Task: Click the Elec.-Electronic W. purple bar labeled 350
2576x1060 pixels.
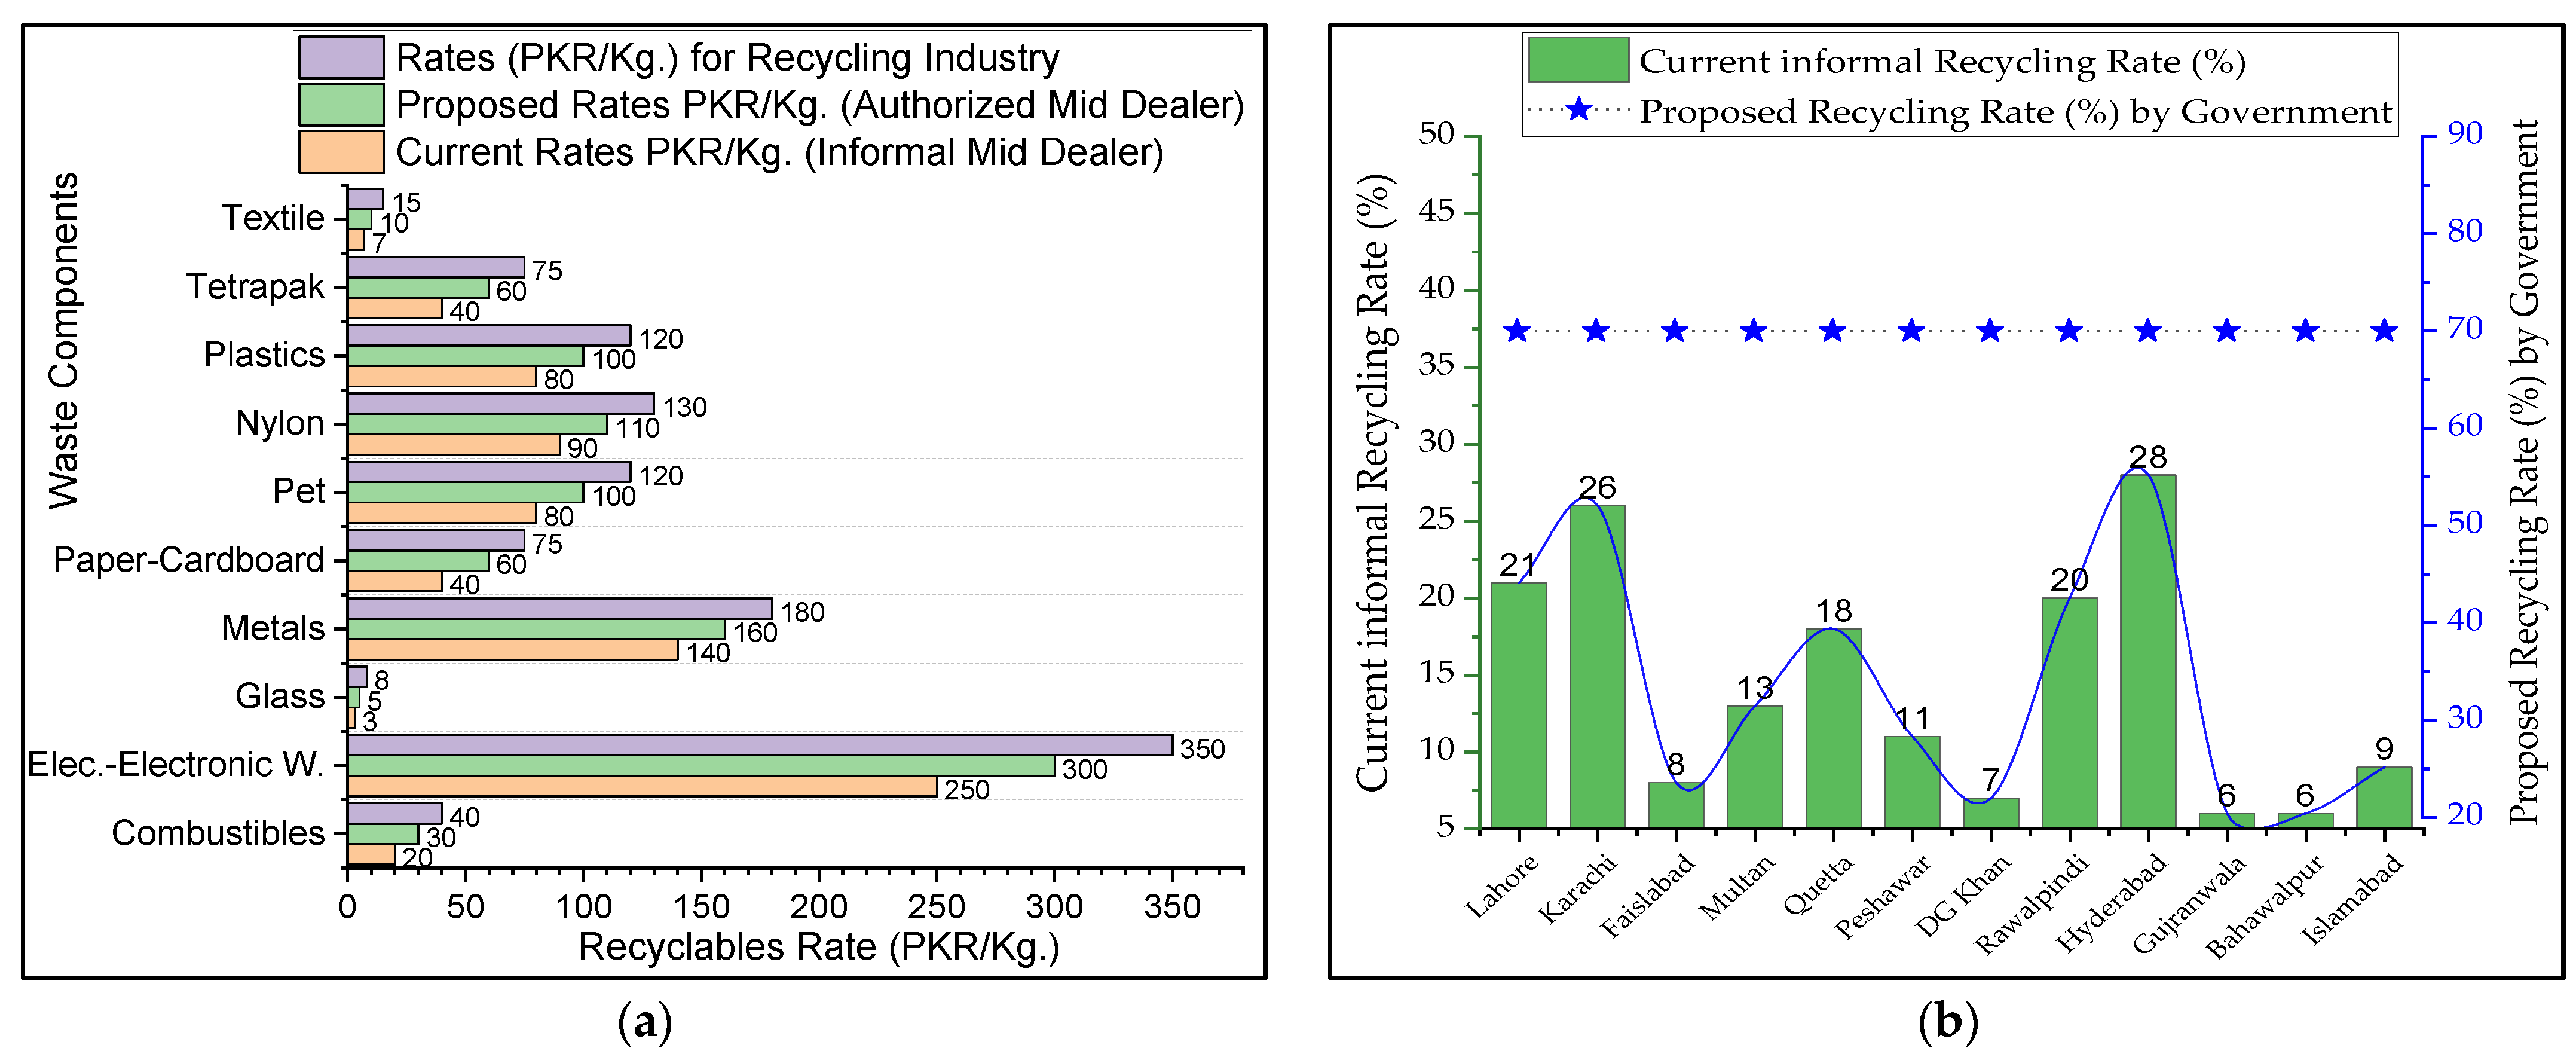Action: click(x=760, y=745)
